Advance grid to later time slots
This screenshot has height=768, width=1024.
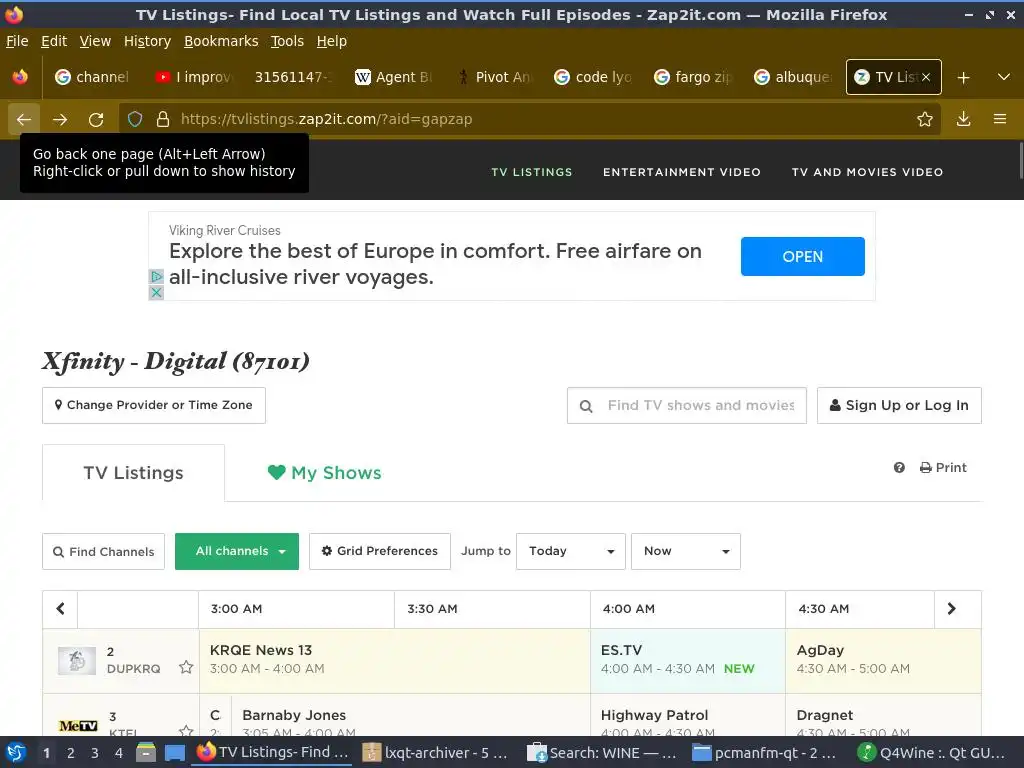[x=952, y=609]
